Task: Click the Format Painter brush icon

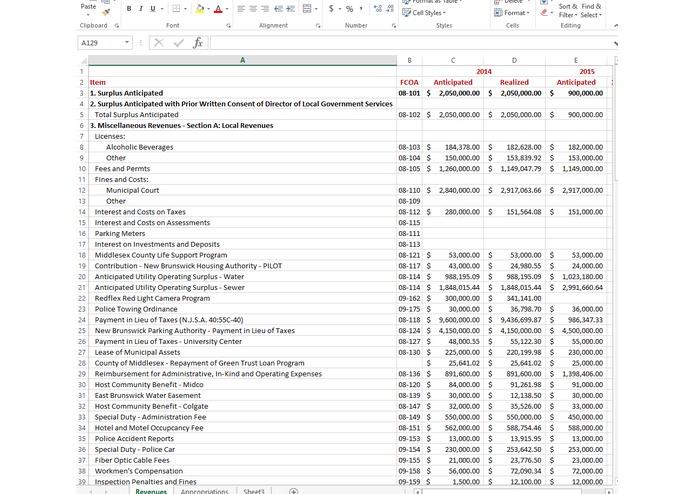Action: (x=106, y=12)
